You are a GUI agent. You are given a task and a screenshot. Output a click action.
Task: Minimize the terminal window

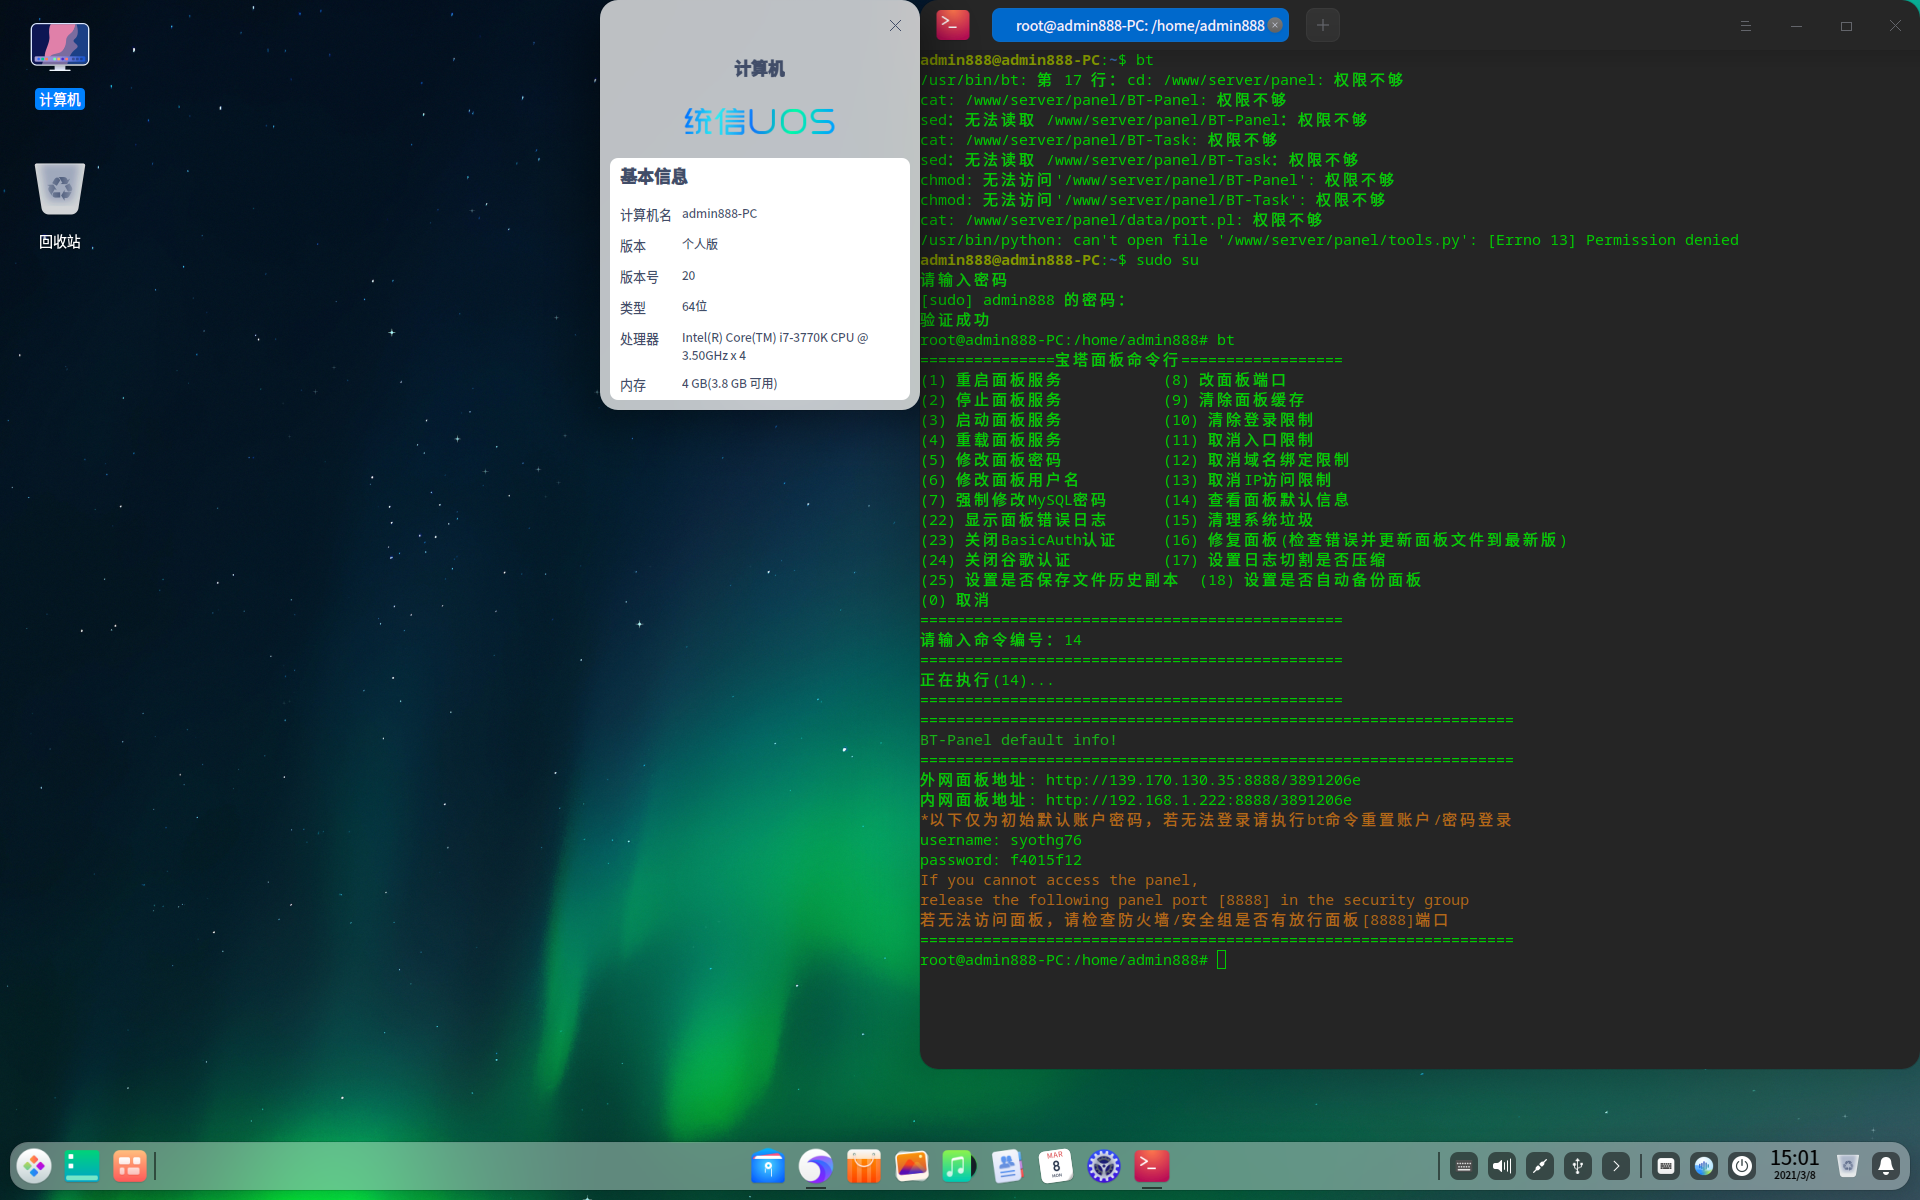[x=1796, y=26]
